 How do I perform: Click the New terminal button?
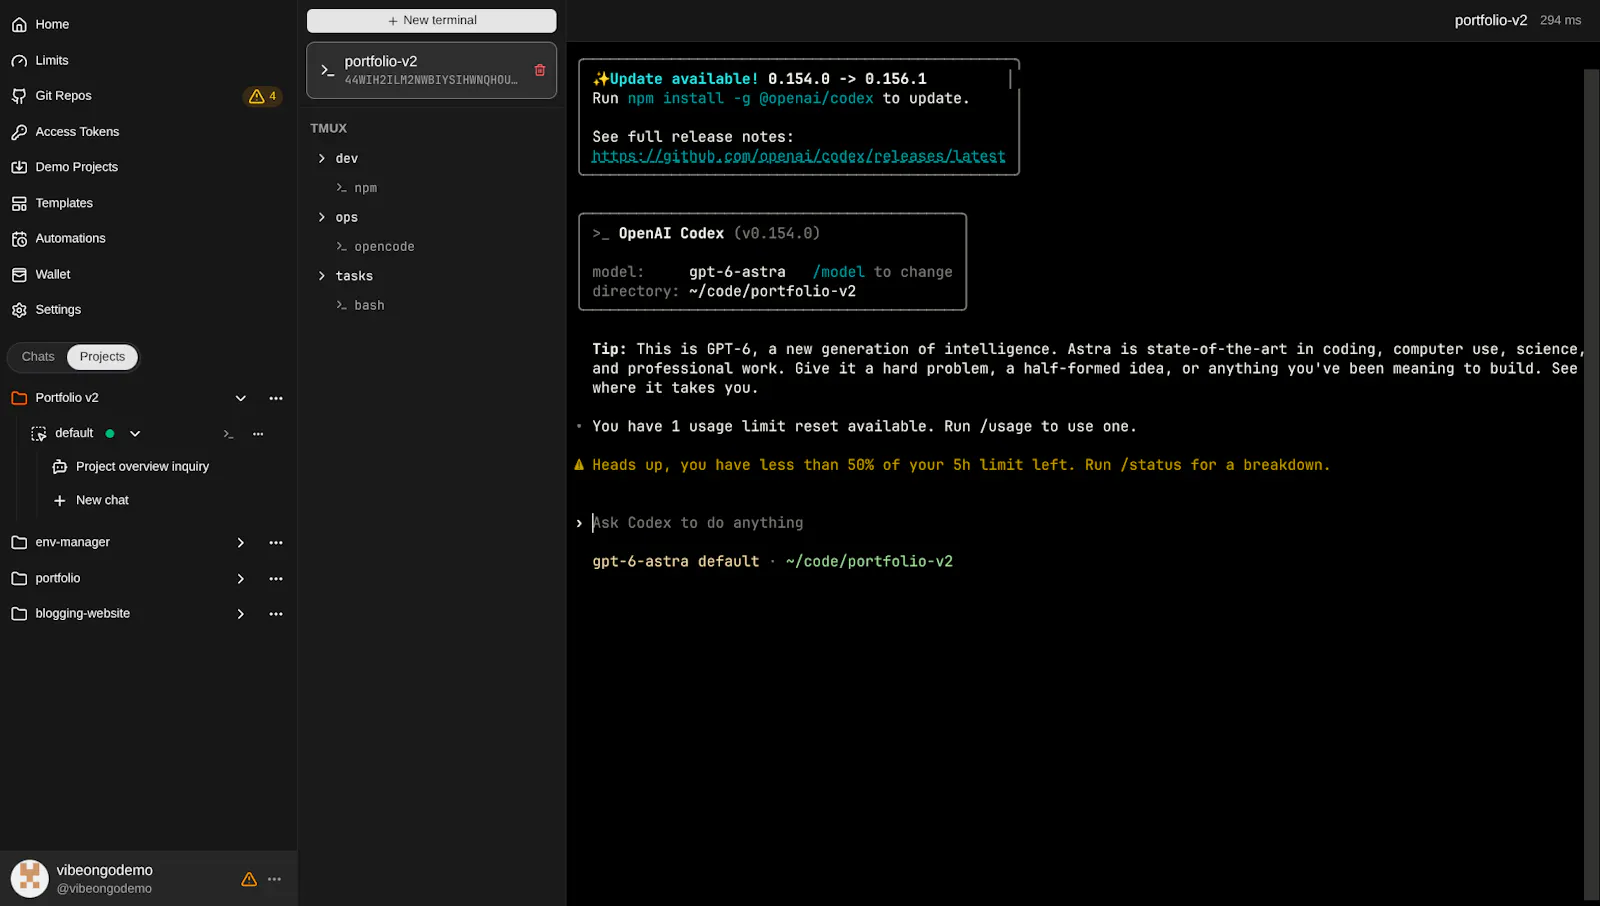[432, 21]
